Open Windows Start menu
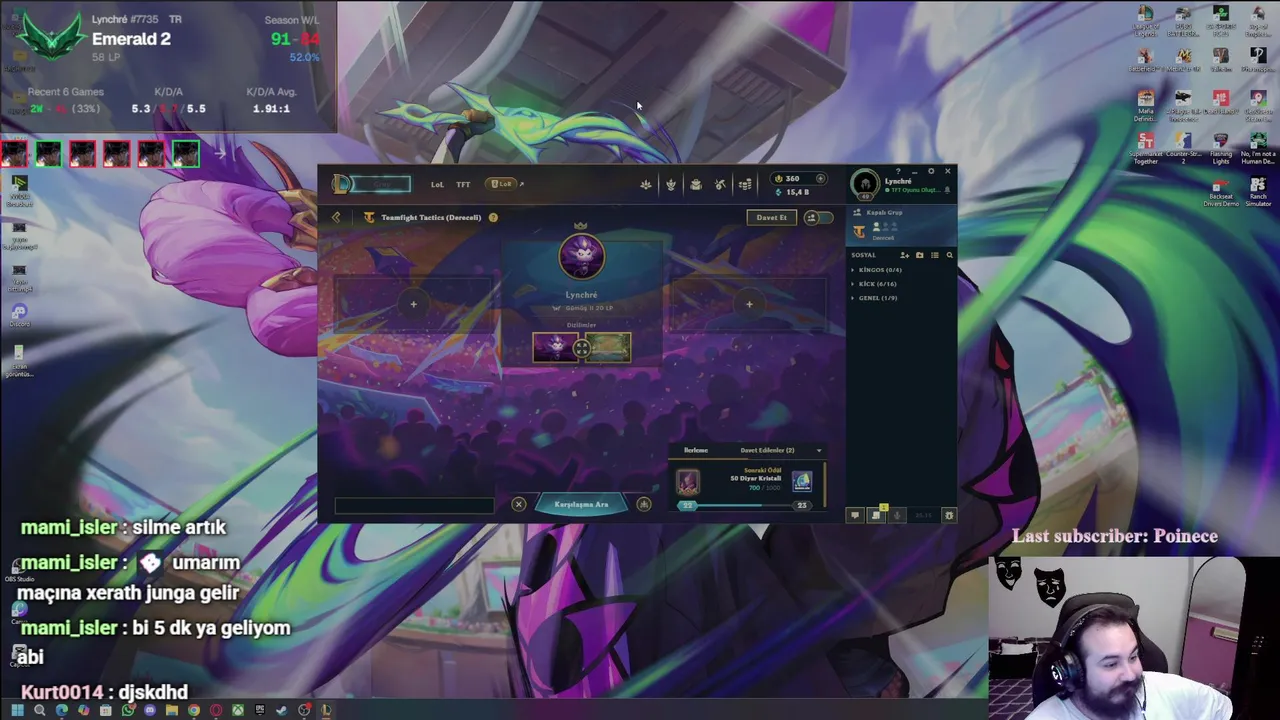 [17, 711]
